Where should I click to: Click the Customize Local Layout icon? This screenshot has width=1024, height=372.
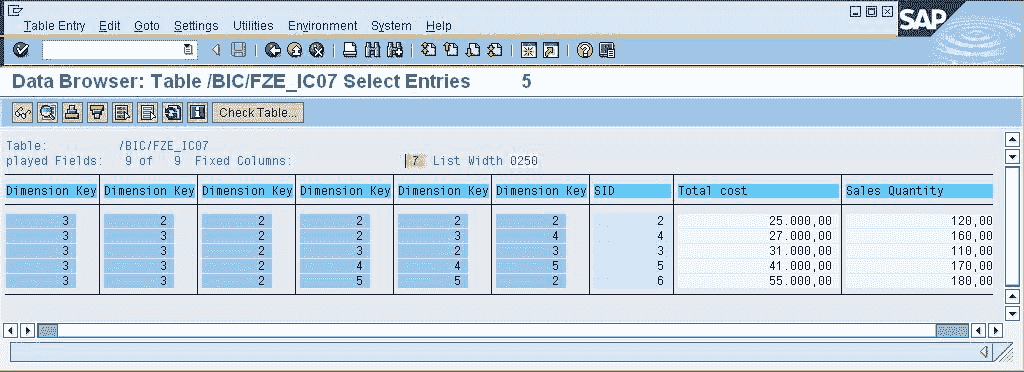click(x=607, y=50)
